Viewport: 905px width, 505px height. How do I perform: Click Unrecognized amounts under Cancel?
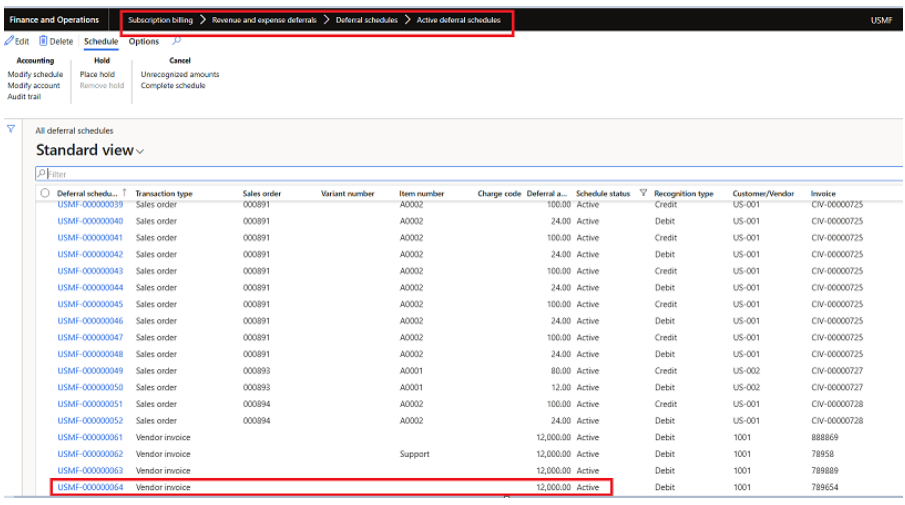click(x=180, y=75)
